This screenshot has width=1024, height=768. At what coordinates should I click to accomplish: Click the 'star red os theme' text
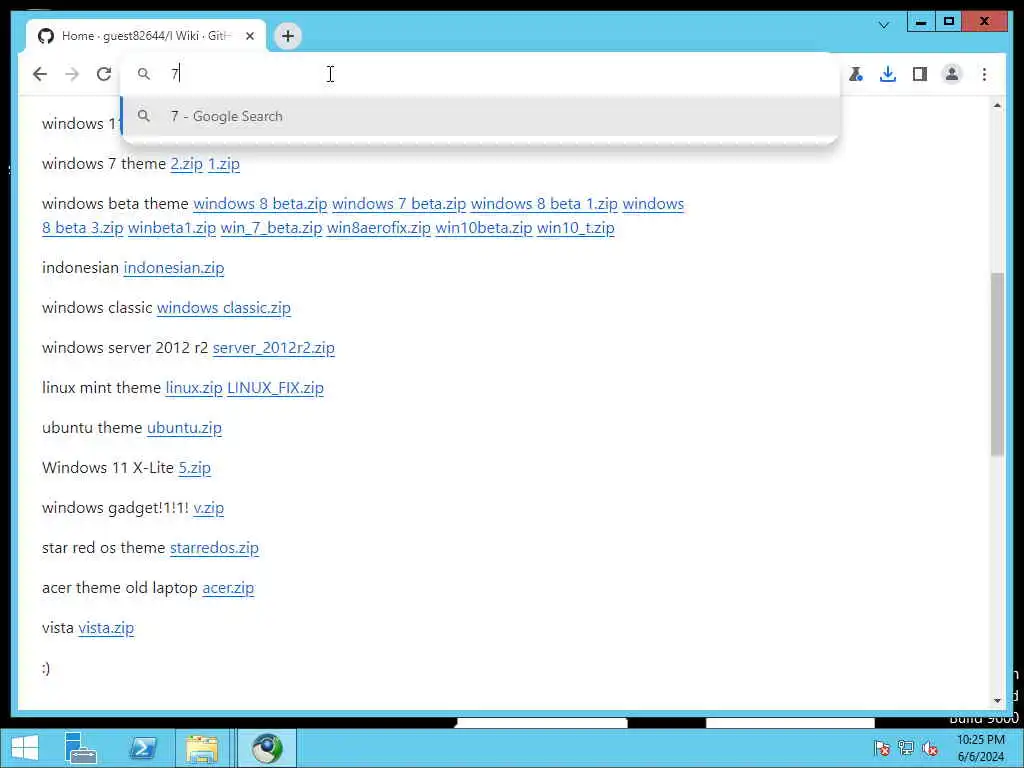click(x=103, y=548)
